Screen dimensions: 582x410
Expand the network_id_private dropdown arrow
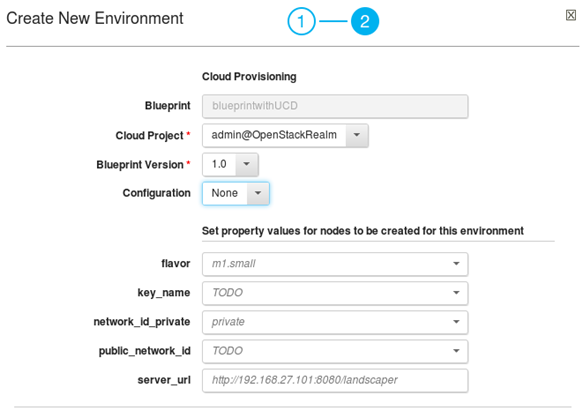tap(456, 322)
